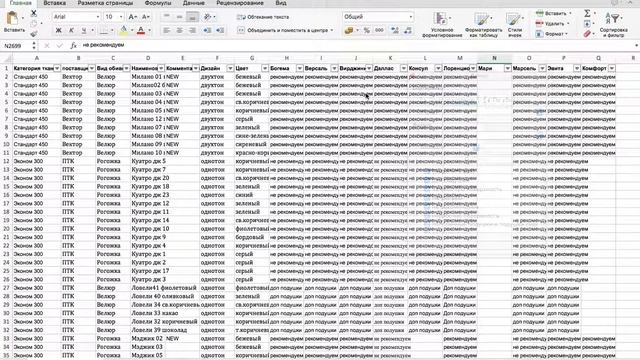
Task: Align cell text to the bottom
Action: (x=192, y=17)
